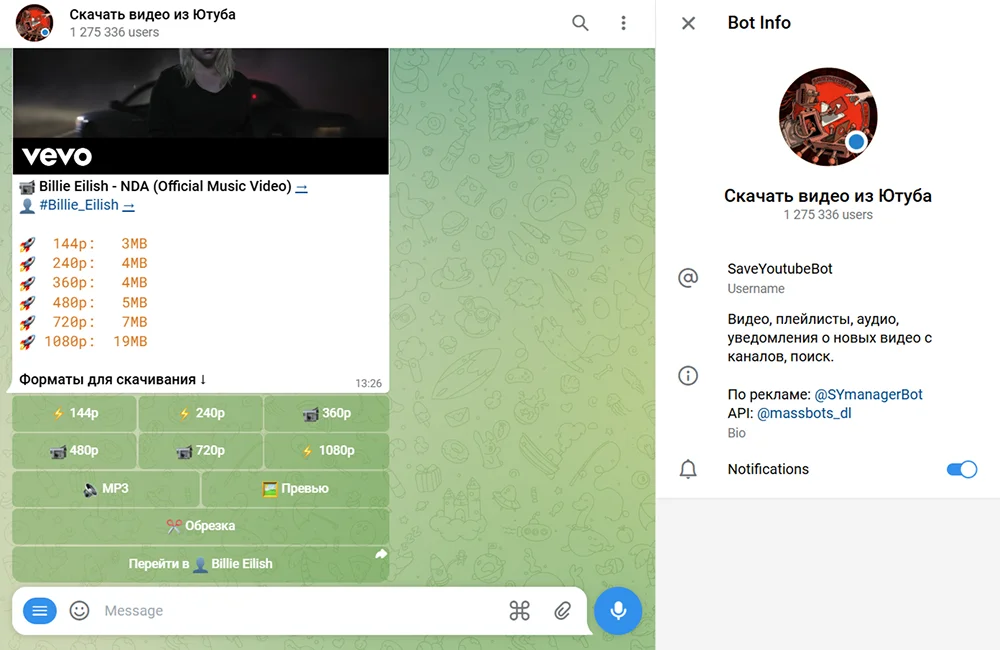Open the bot commands keyboard icon

pyautogui.click(x=519, y=611)
